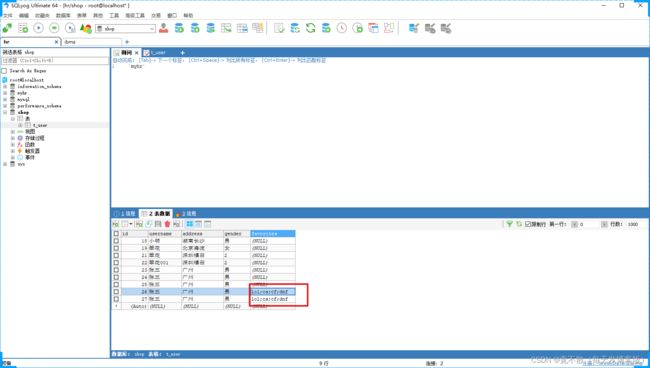Screen dimensions: 650x368
Task: Close the hr connection tab
Action: pos(56,42)
